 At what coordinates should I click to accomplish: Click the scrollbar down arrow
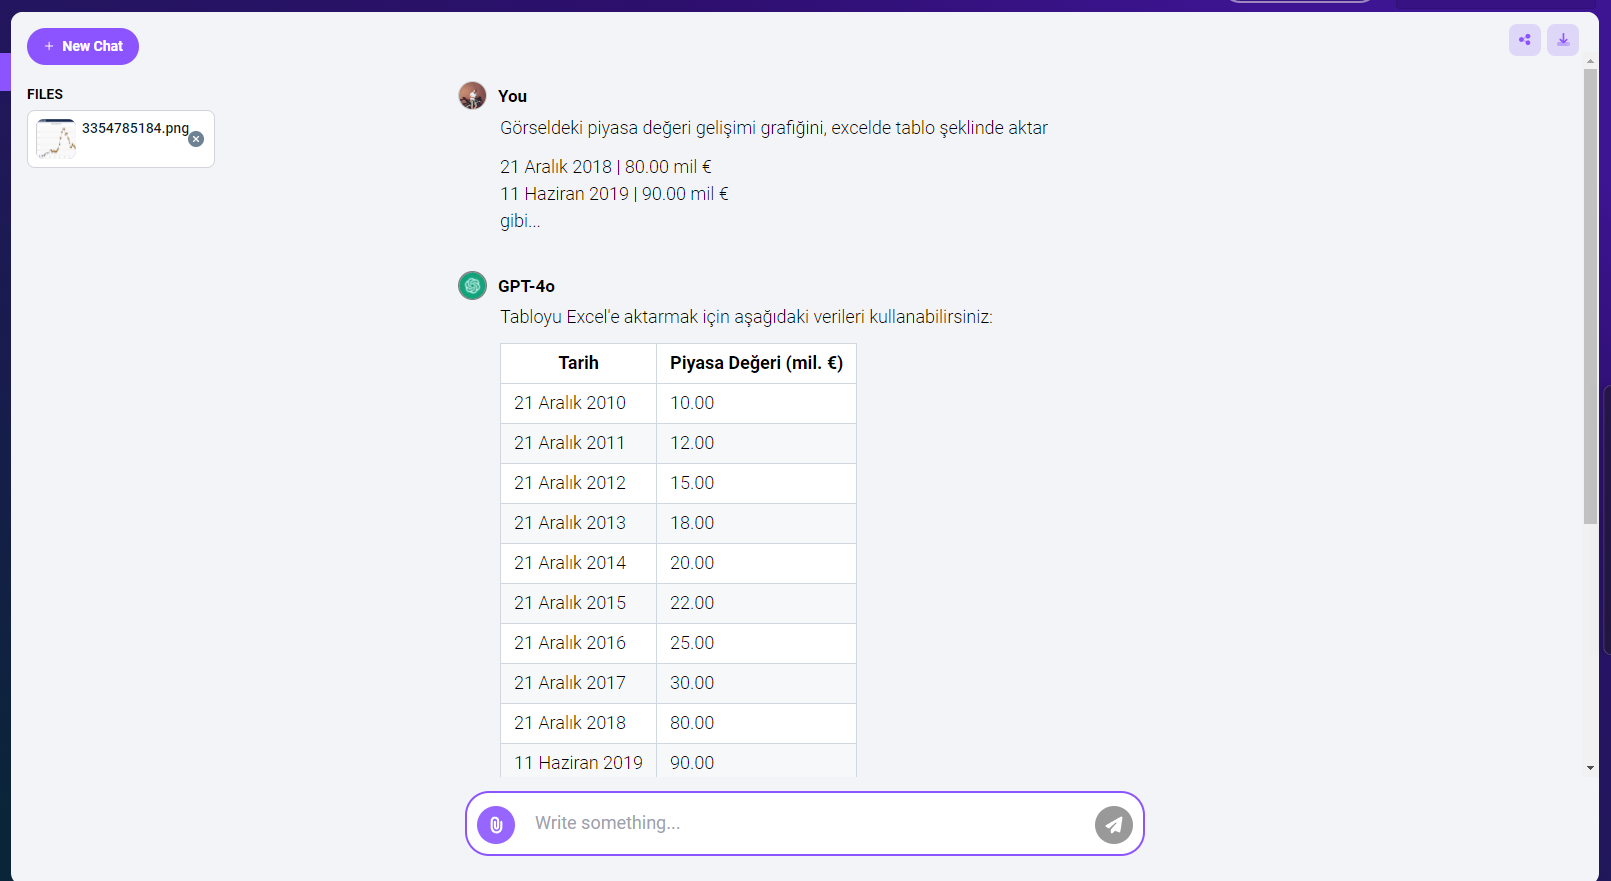coord(1590,768)
